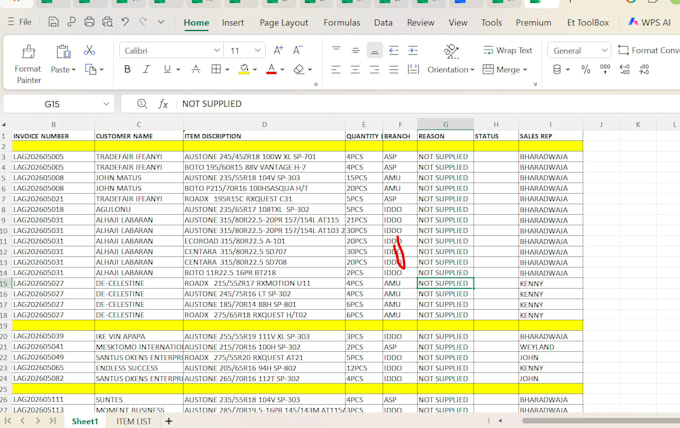Screen dimensions: 680x428
Task: Switch to the Formulas tab
Action: 342,23
